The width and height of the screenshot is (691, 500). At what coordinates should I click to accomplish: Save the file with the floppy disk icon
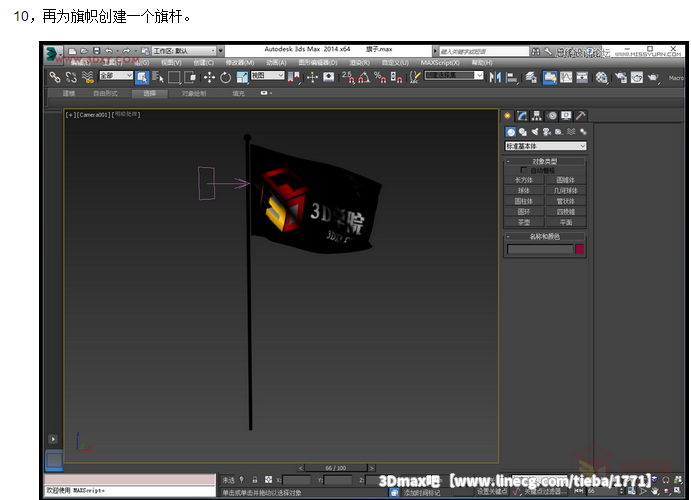click(x=97, y=51)
